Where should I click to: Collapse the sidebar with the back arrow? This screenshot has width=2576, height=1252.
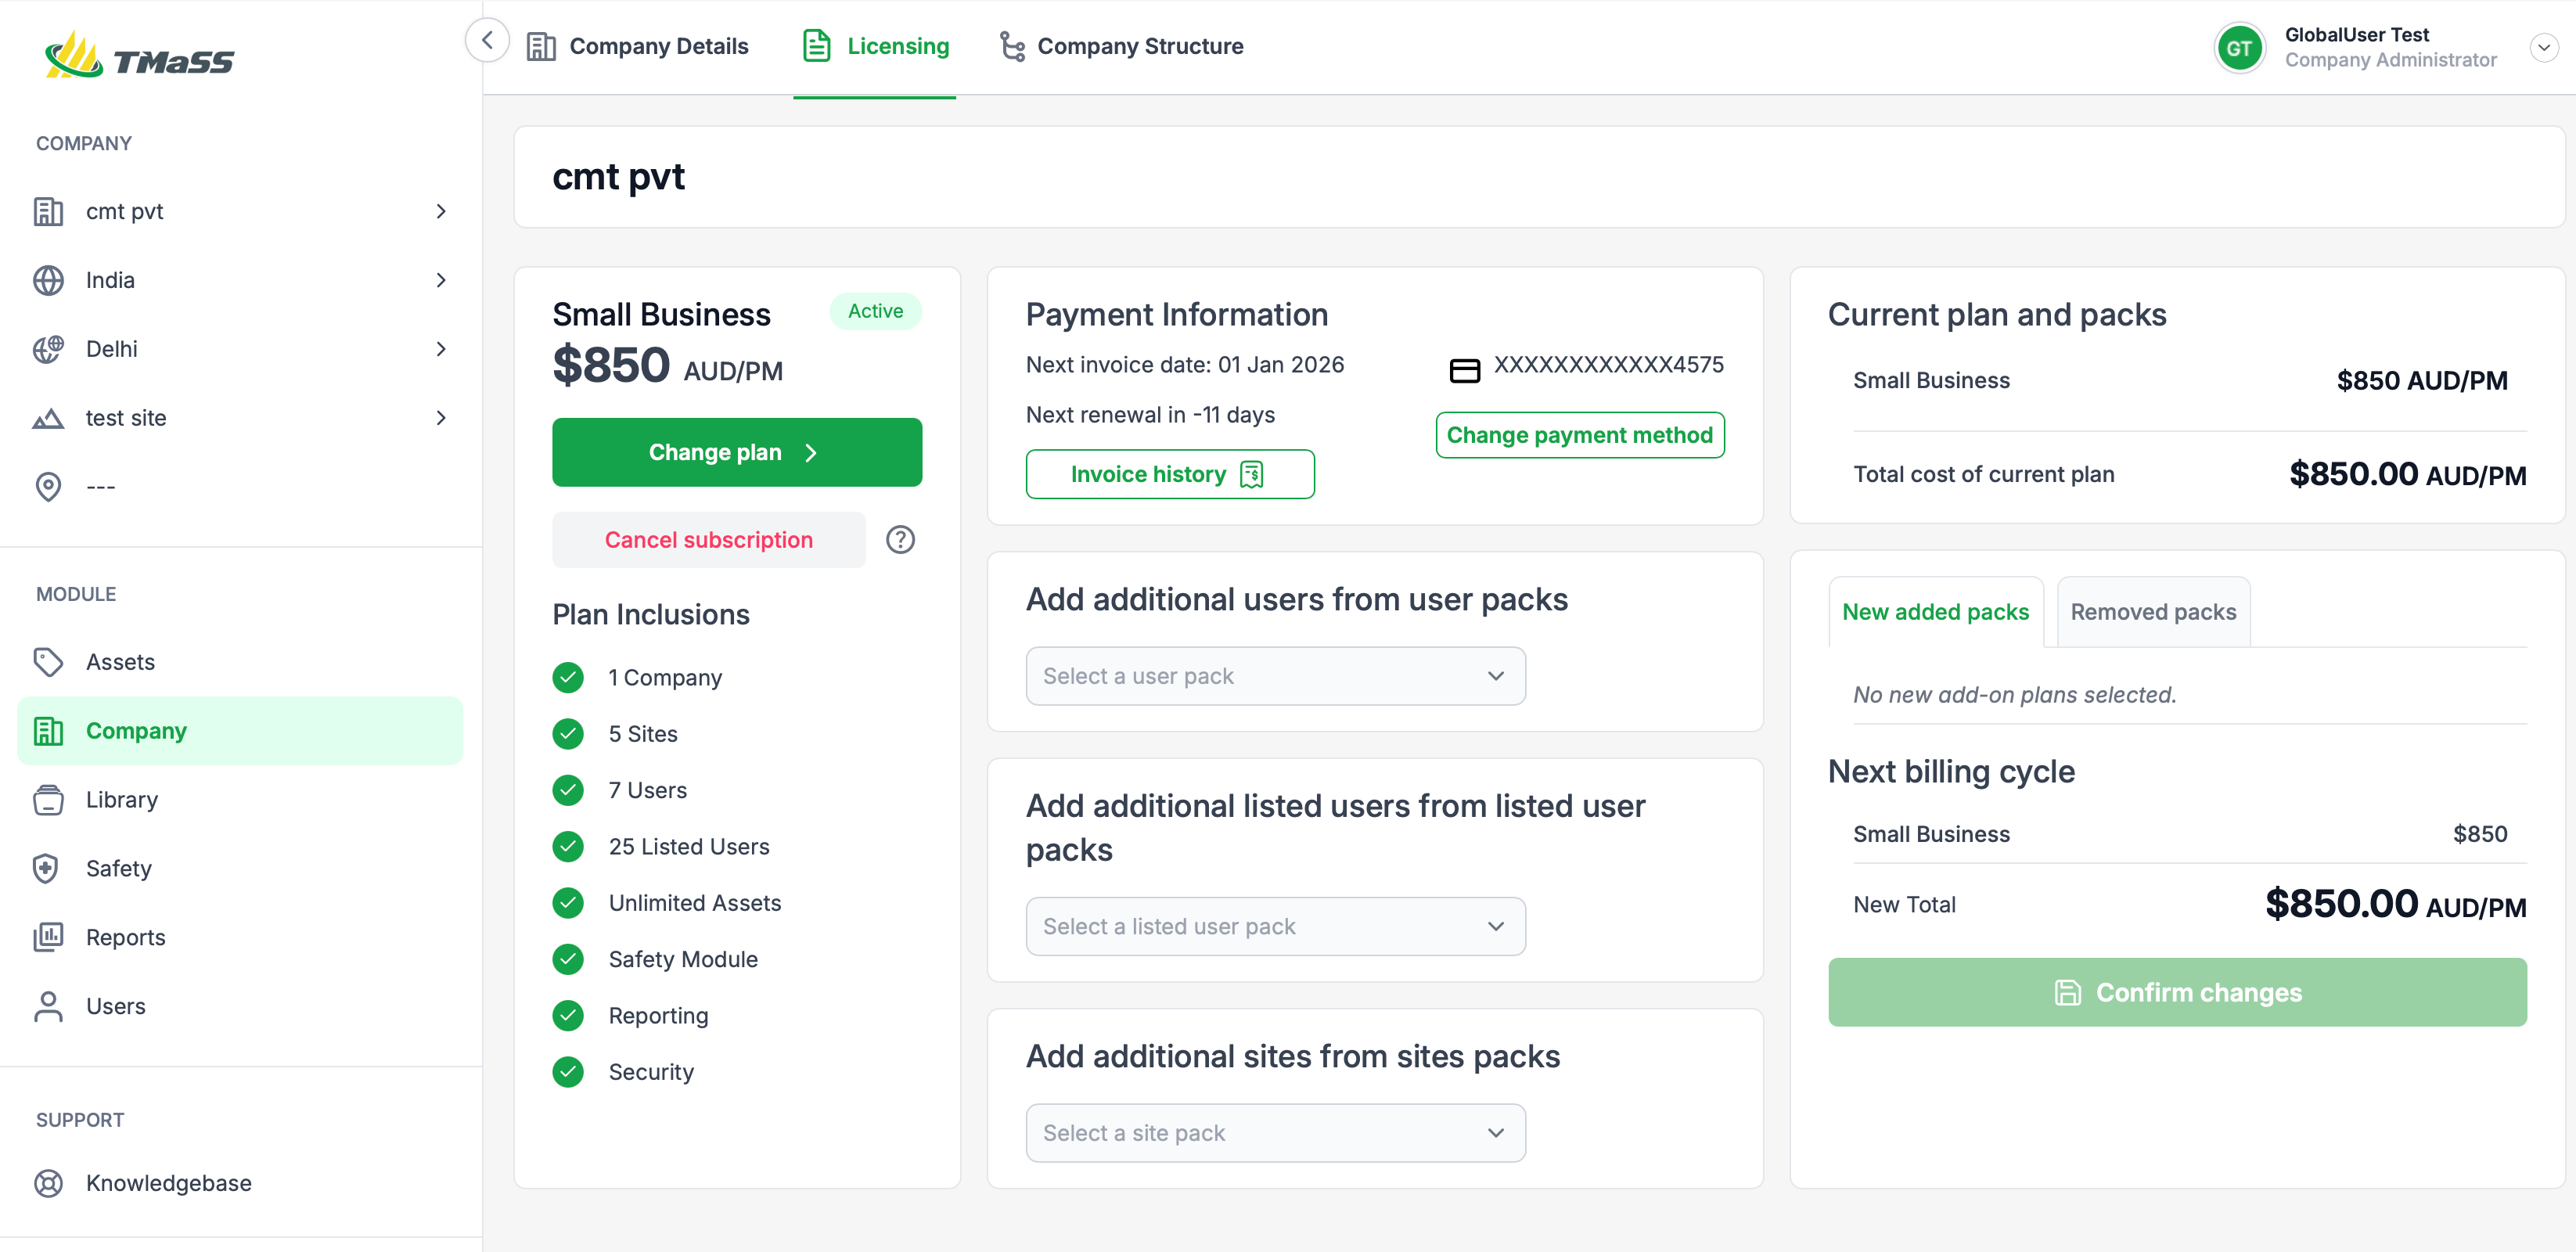[x=487, y=41]
